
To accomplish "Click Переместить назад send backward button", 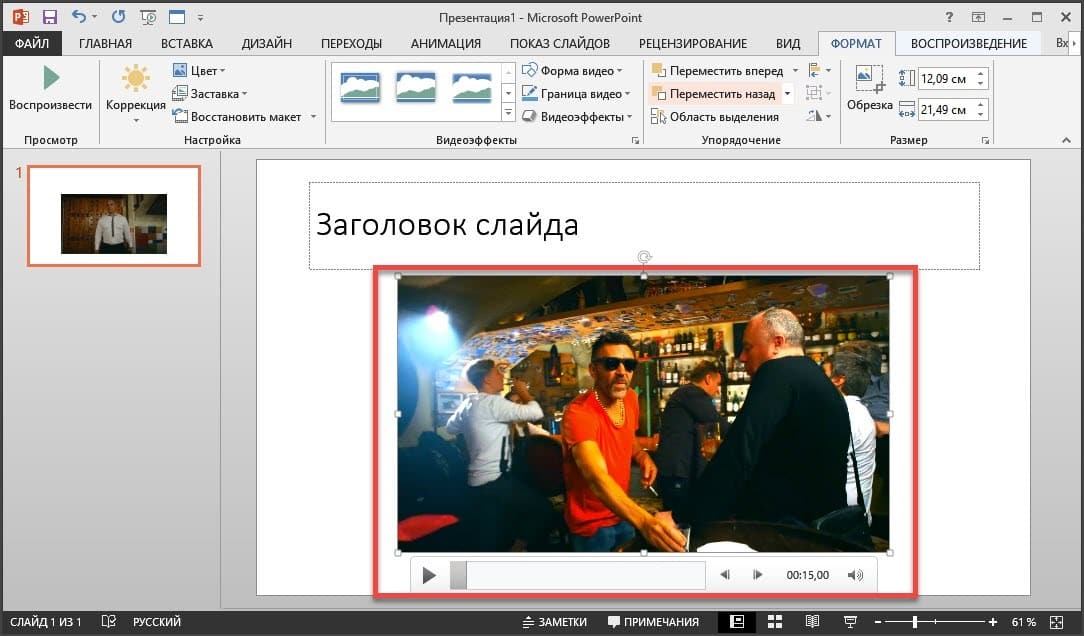I will [713, 93].
